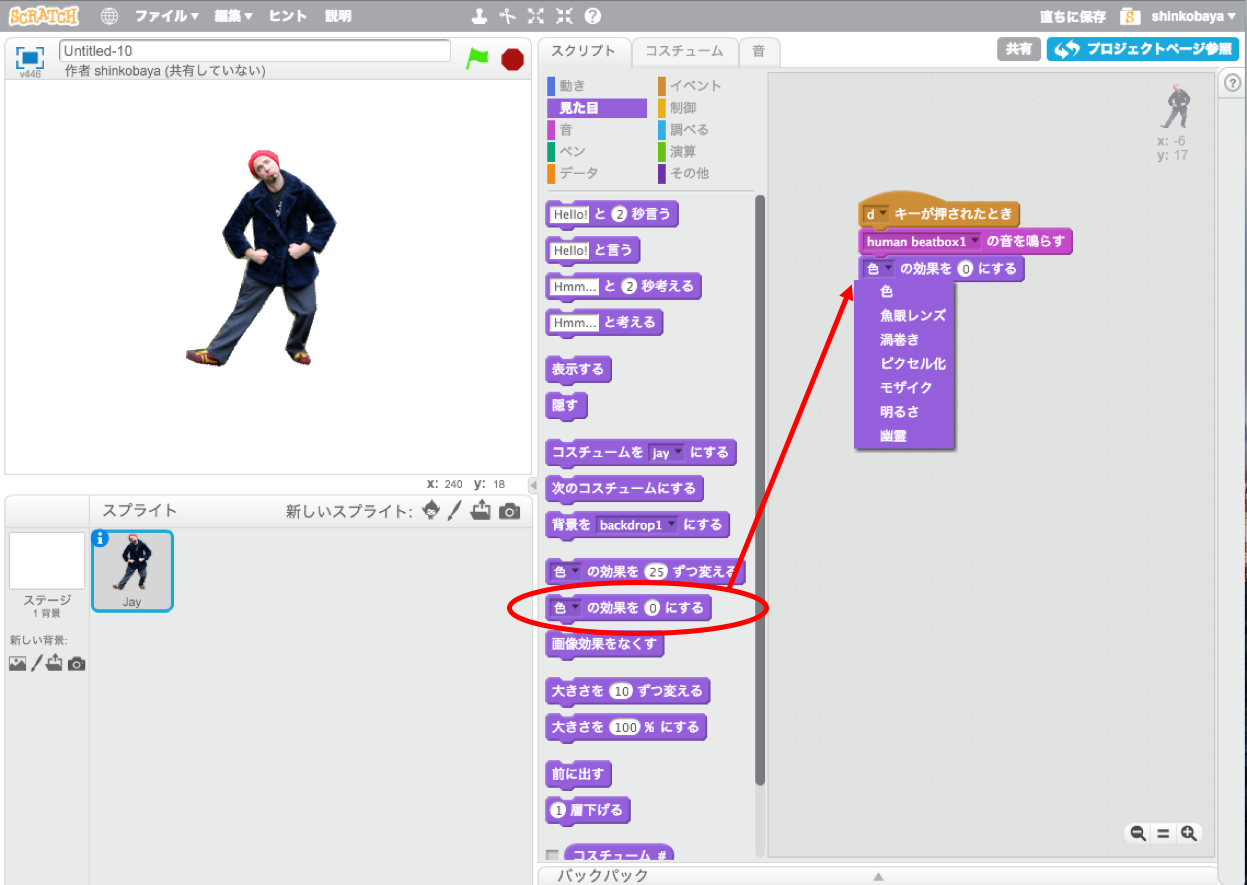Click the blocks palette vertical scrollbar
This screenshot has height=885, width=1247.
coord(759,490)
